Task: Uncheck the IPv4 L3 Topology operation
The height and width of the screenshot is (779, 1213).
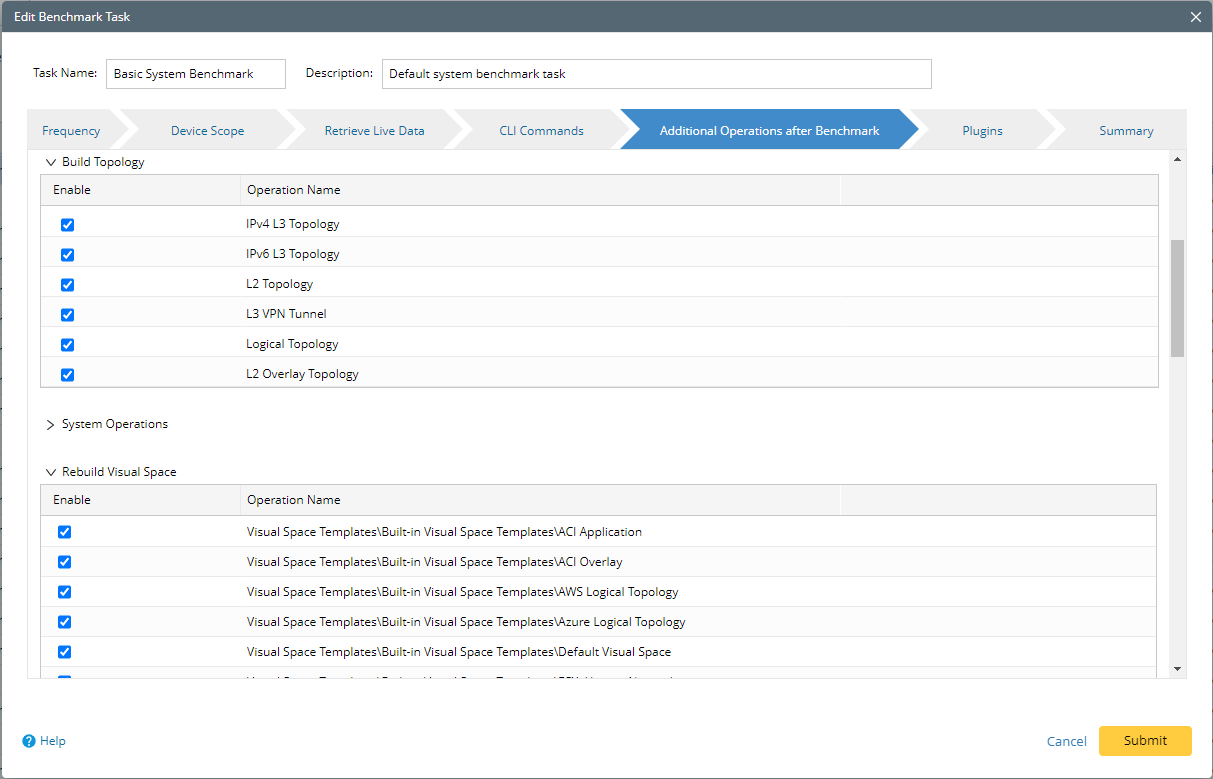Action: [67, 225]
